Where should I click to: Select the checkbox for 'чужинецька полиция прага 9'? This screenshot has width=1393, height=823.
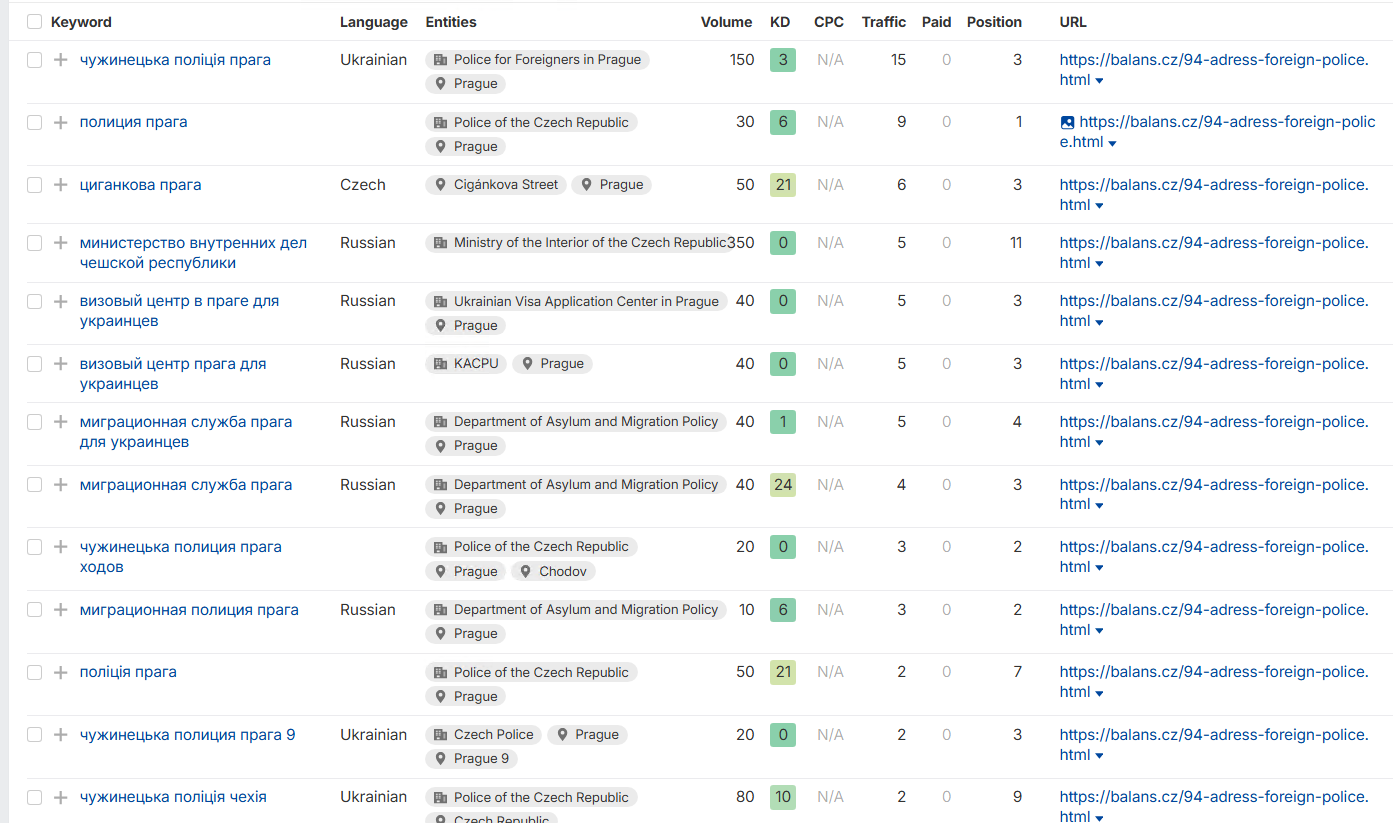[x=35, y=735]
